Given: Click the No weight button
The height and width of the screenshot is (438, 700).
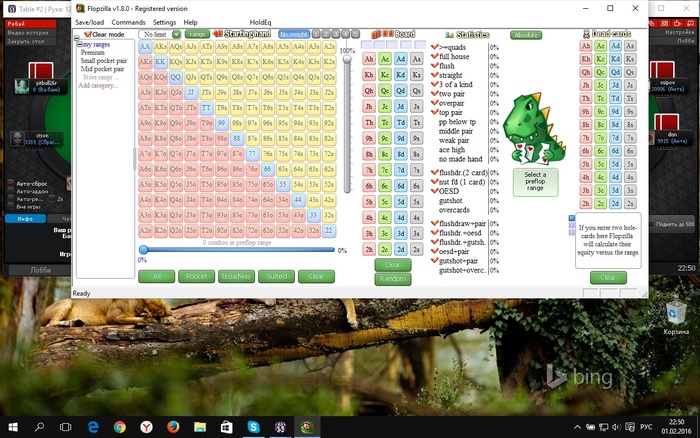Looking at the screenshot, I should (294, 34).
